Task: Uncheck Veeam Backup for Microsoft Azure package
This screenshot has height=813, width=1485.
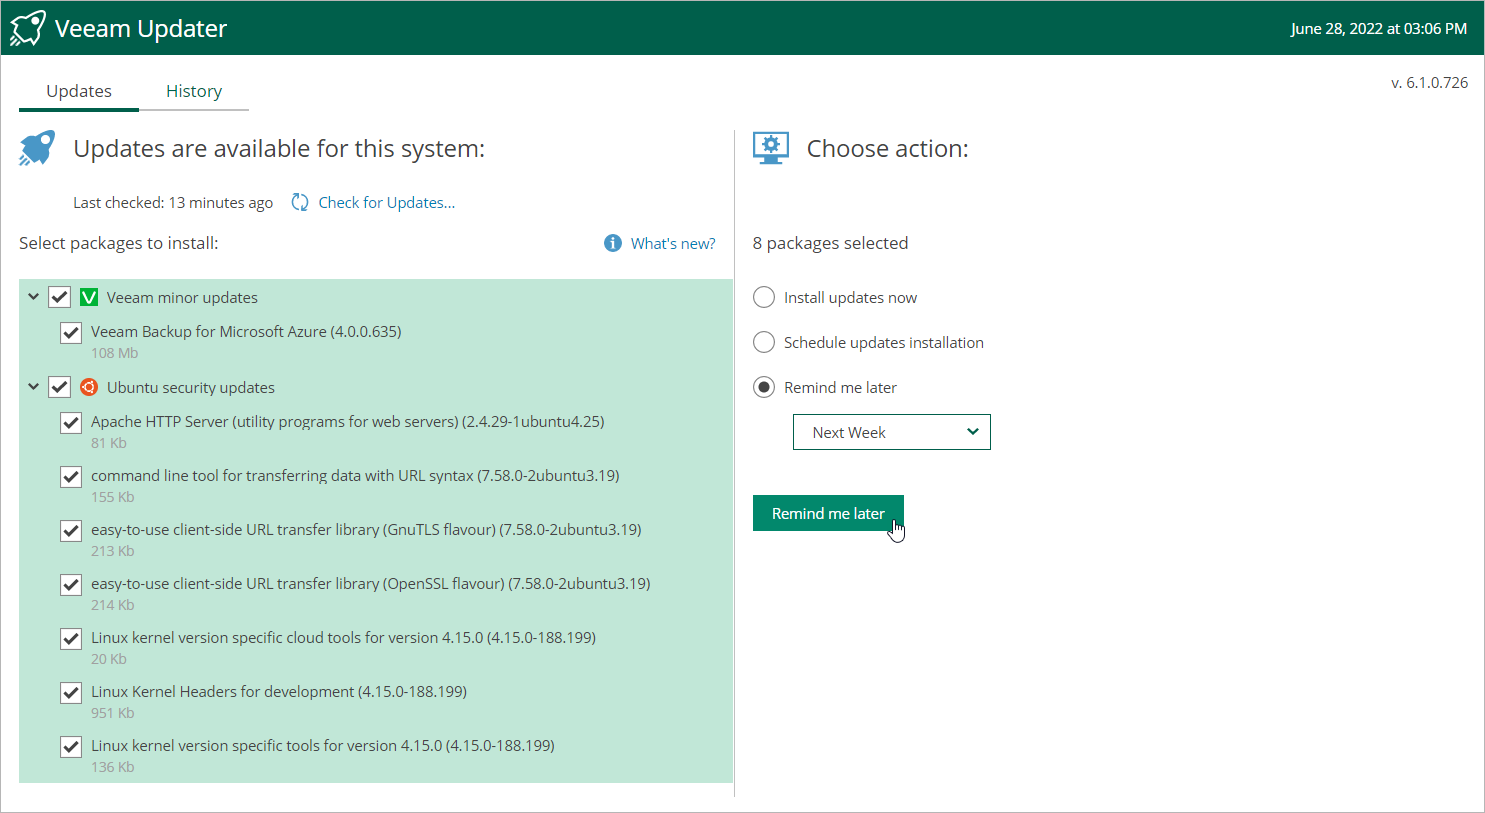Action: 71,332
